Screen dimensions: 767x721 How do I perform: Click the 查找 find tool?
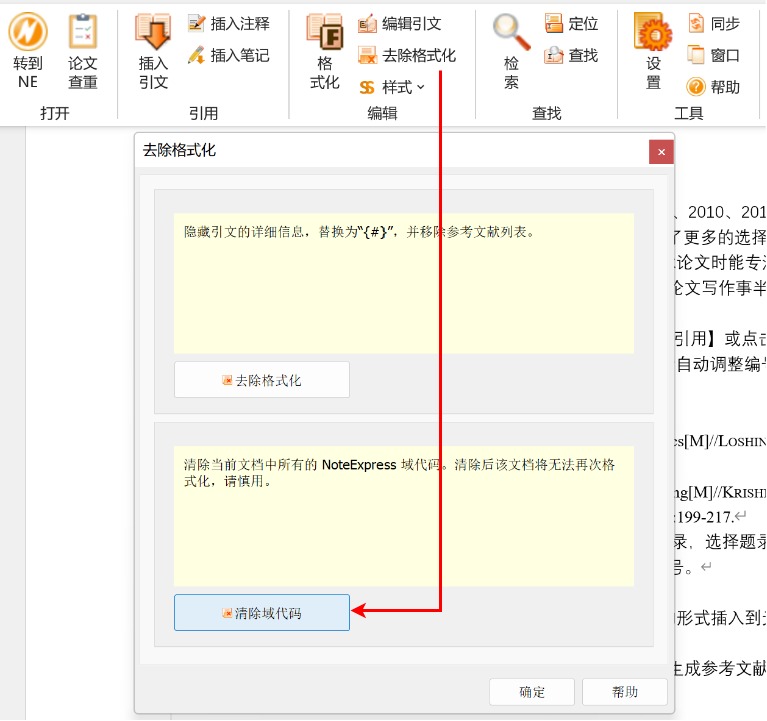tap(571, 55)
